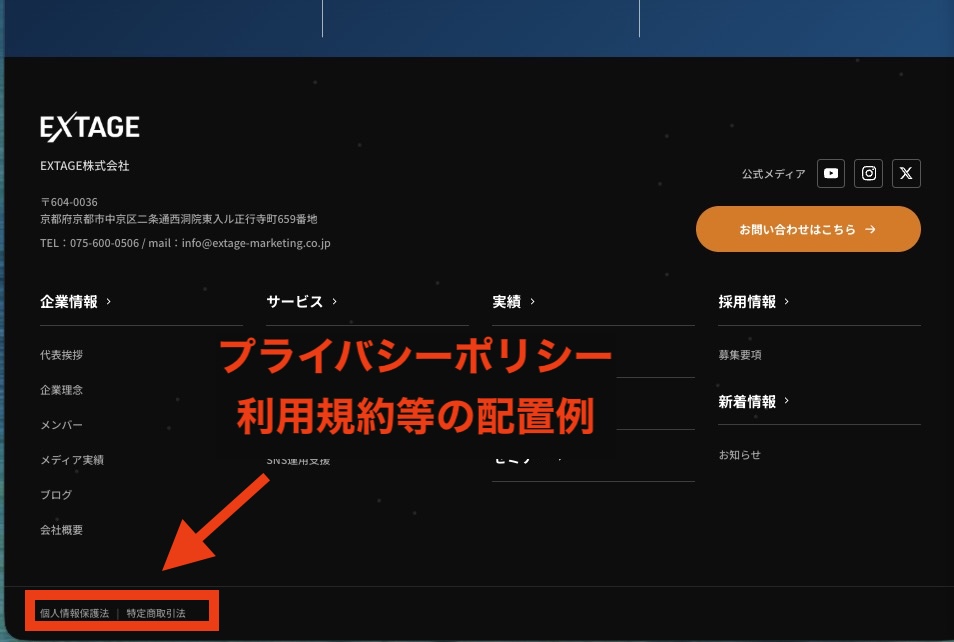Click the お知らせ link
Screen dimensions: 954x642
[x=739, y=454]
